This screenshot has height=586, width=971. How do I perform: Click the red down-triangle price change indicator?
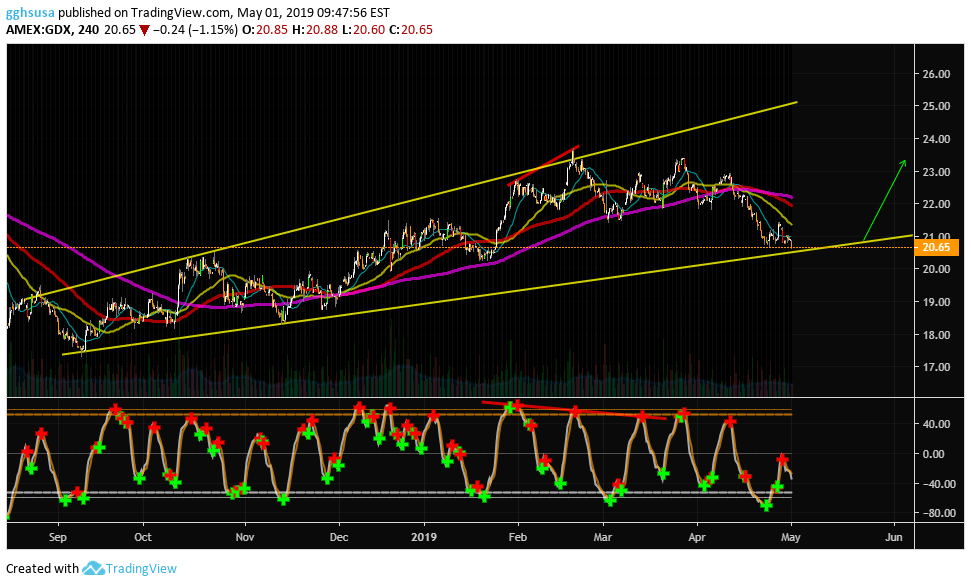click(144, 30)
